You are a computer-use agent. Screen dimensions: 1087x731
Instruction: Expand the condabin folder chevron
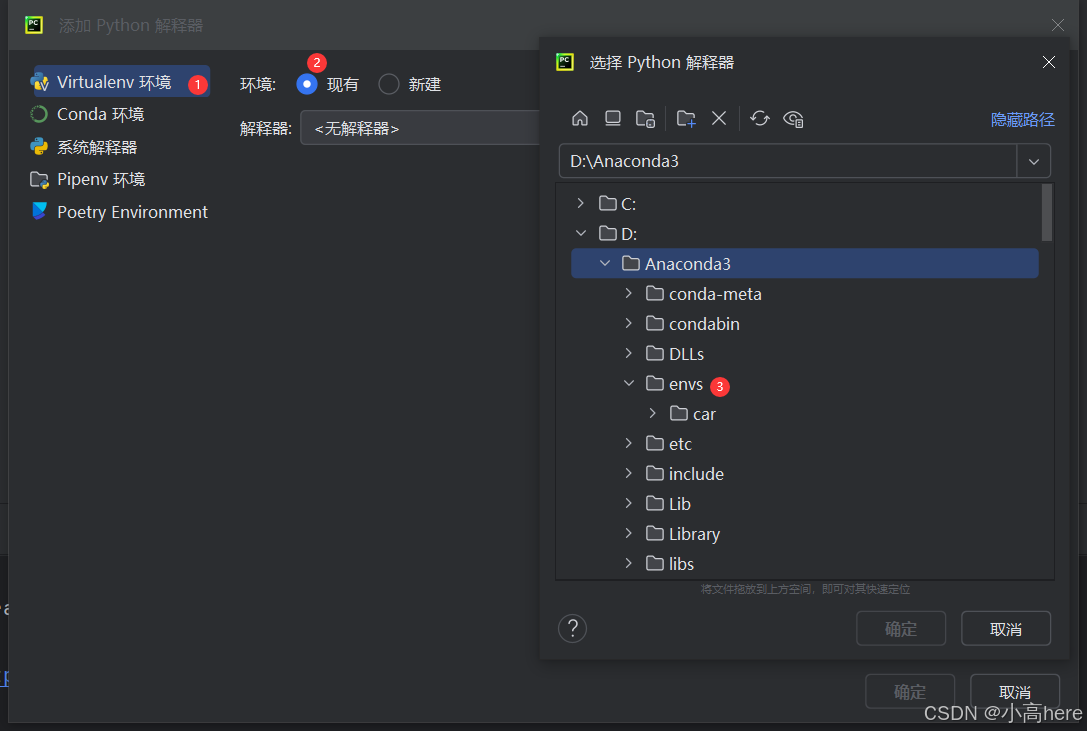click(x=629, y=323)
